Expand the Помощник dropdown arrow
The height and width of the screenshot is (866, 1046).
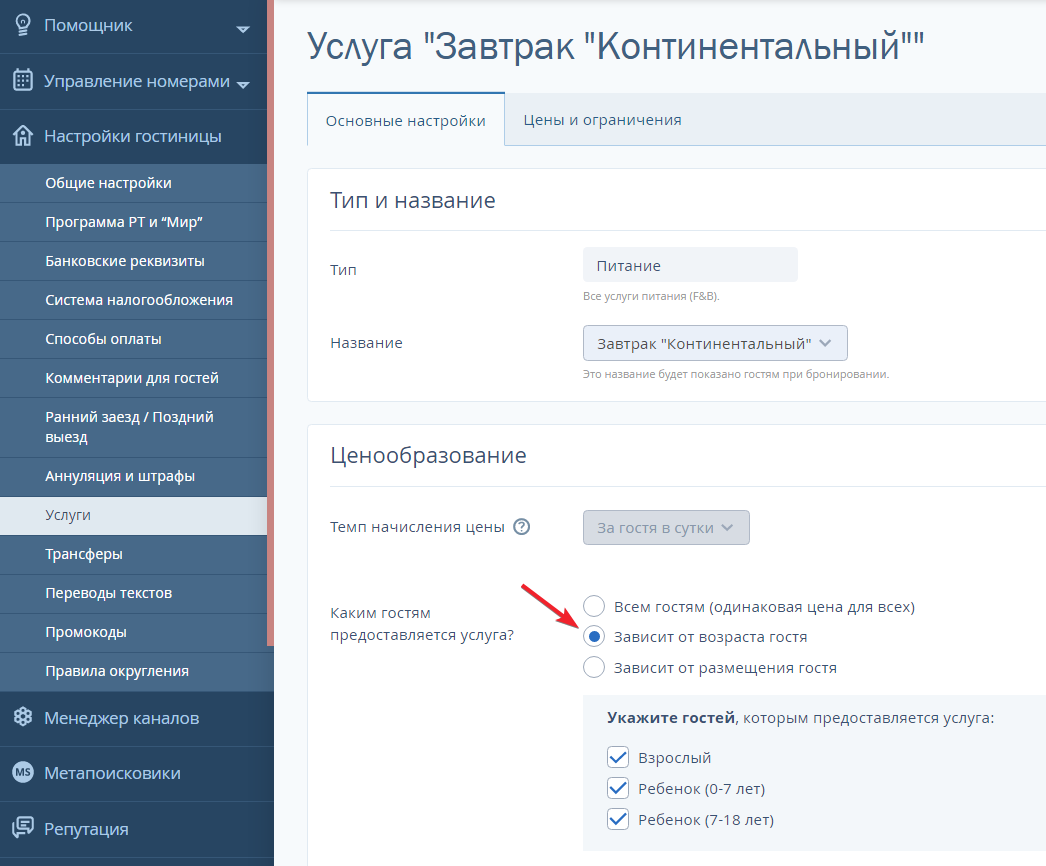tap(243, 29)
